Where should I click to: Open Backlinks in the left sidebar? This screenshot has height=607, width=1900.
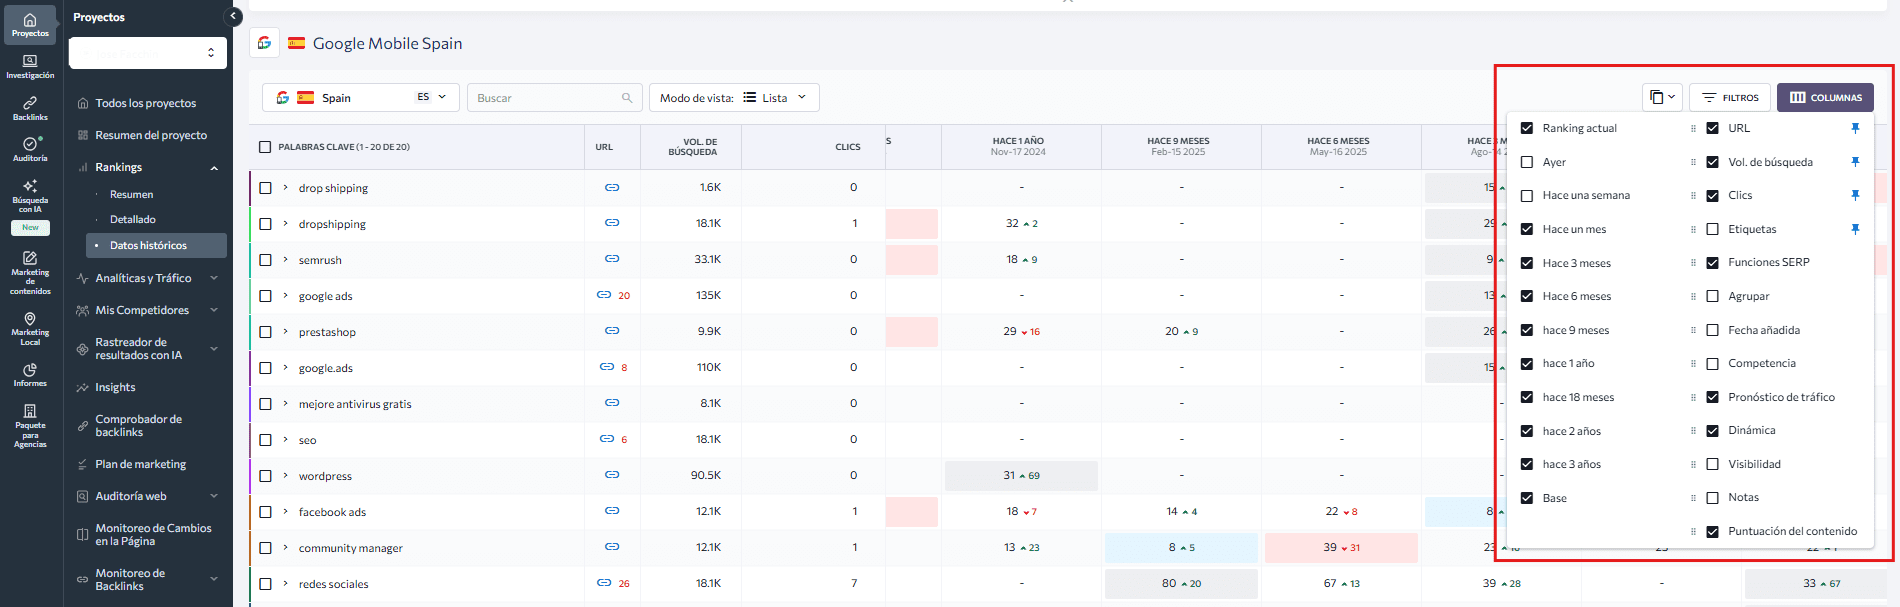[30, 108]
